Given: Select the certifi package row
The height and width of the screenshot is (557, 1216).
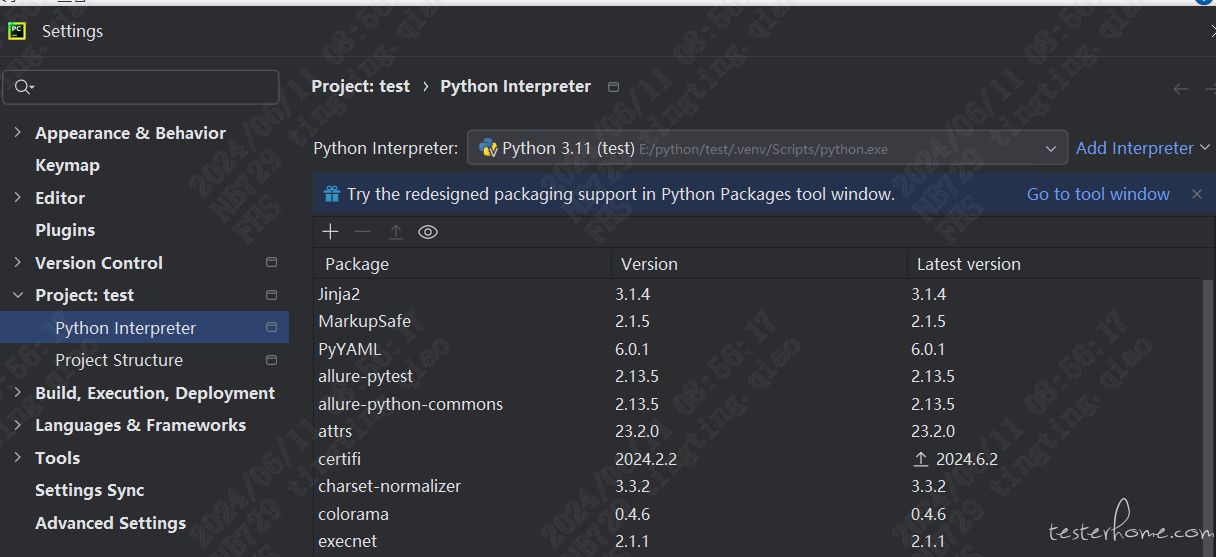Looking at the screenshot, I should click(x=757, y=459).
